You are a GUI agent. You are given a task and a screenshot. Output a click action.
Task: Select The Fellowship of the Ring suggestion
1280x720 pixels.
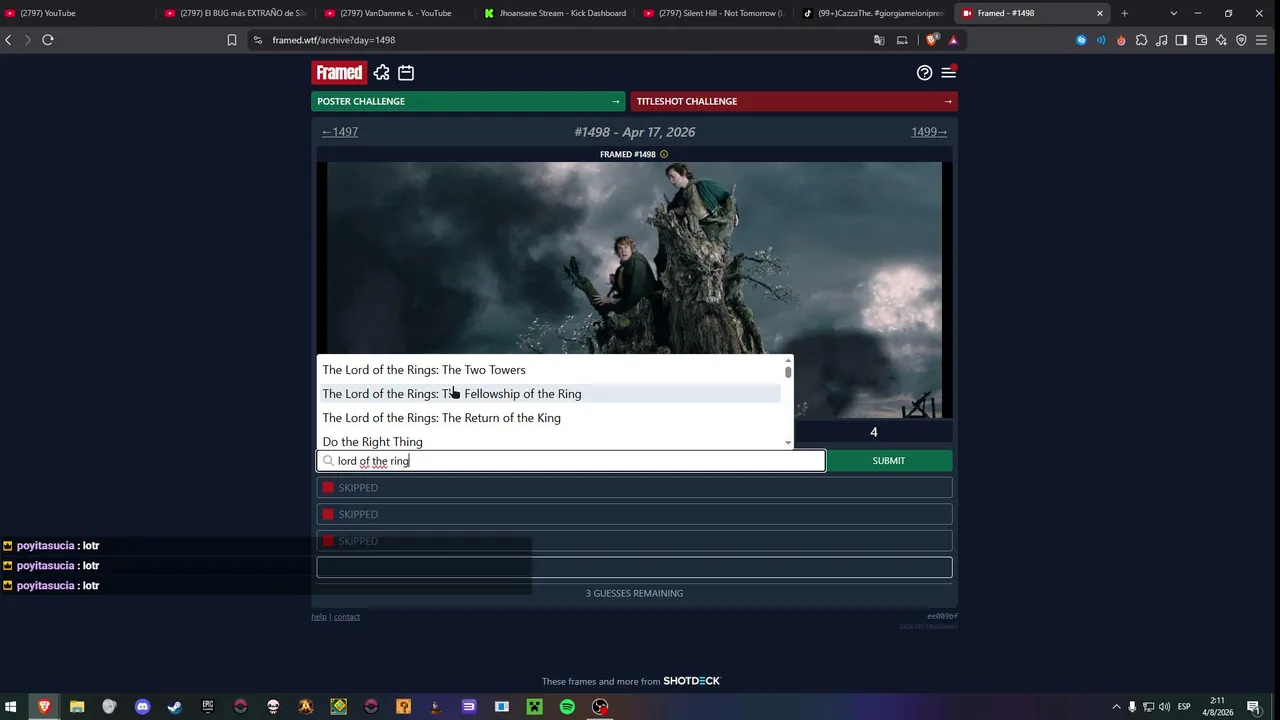pyautogui.click(x=550, y=394)
